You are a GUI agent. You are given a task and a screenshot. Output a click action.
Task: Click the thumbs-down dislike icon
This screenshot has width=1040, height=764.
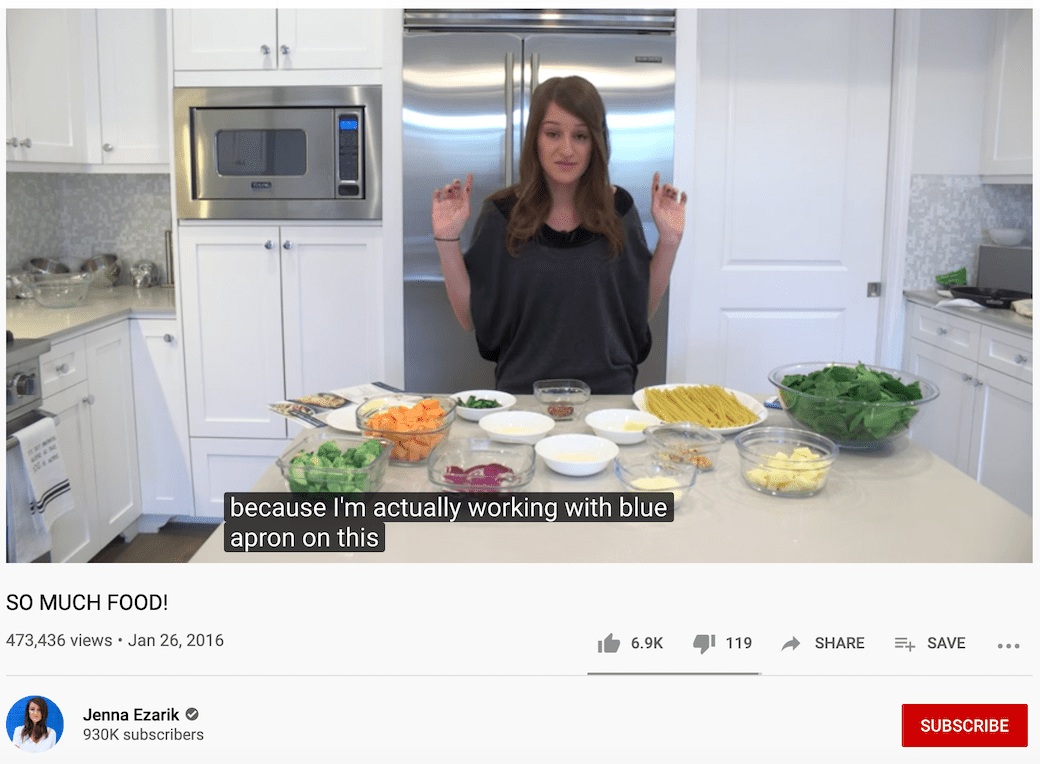point(704,643)
